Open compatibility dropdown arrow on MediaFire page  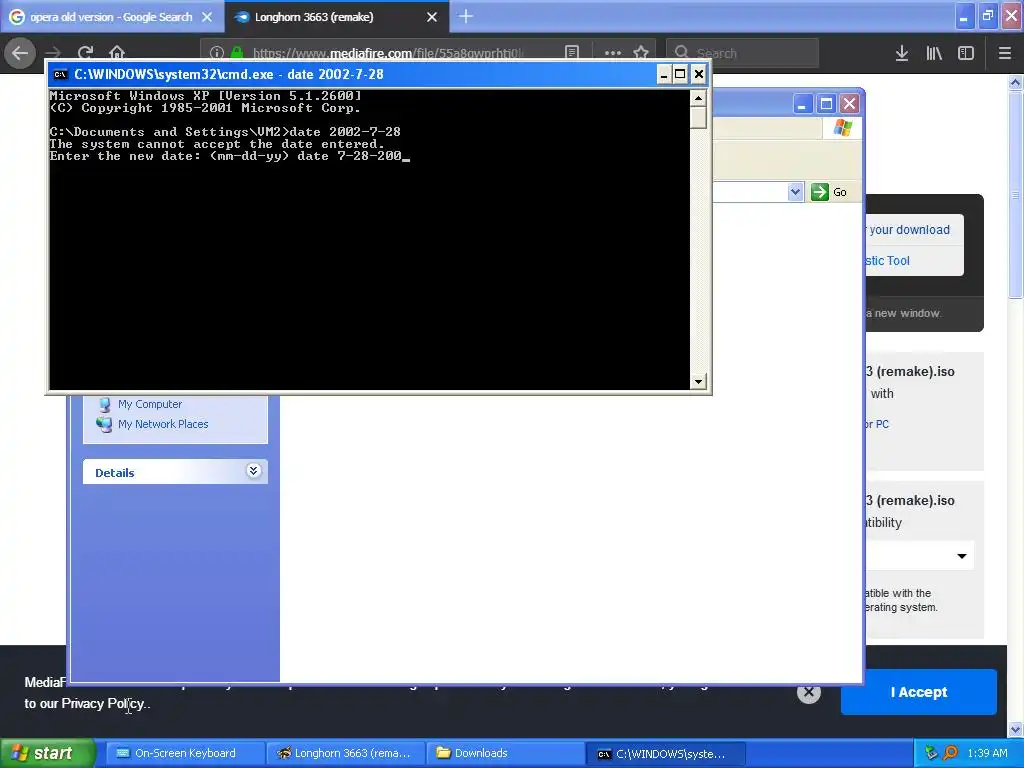click(961, 556)
